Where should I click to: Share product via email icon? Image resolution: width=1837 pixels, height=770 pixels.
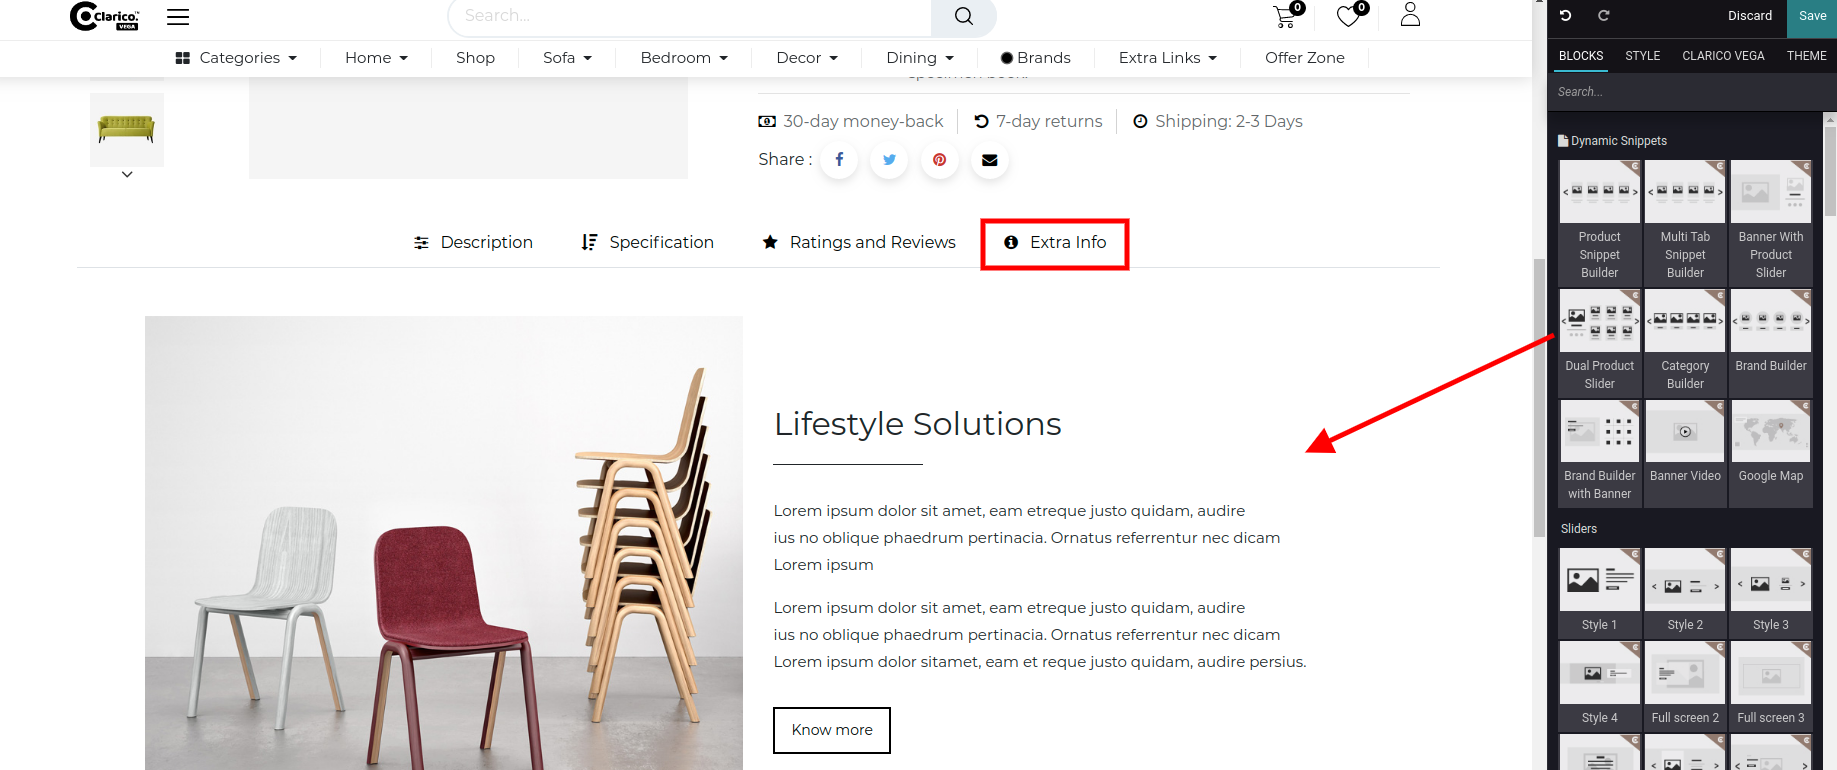coord(989,160)
